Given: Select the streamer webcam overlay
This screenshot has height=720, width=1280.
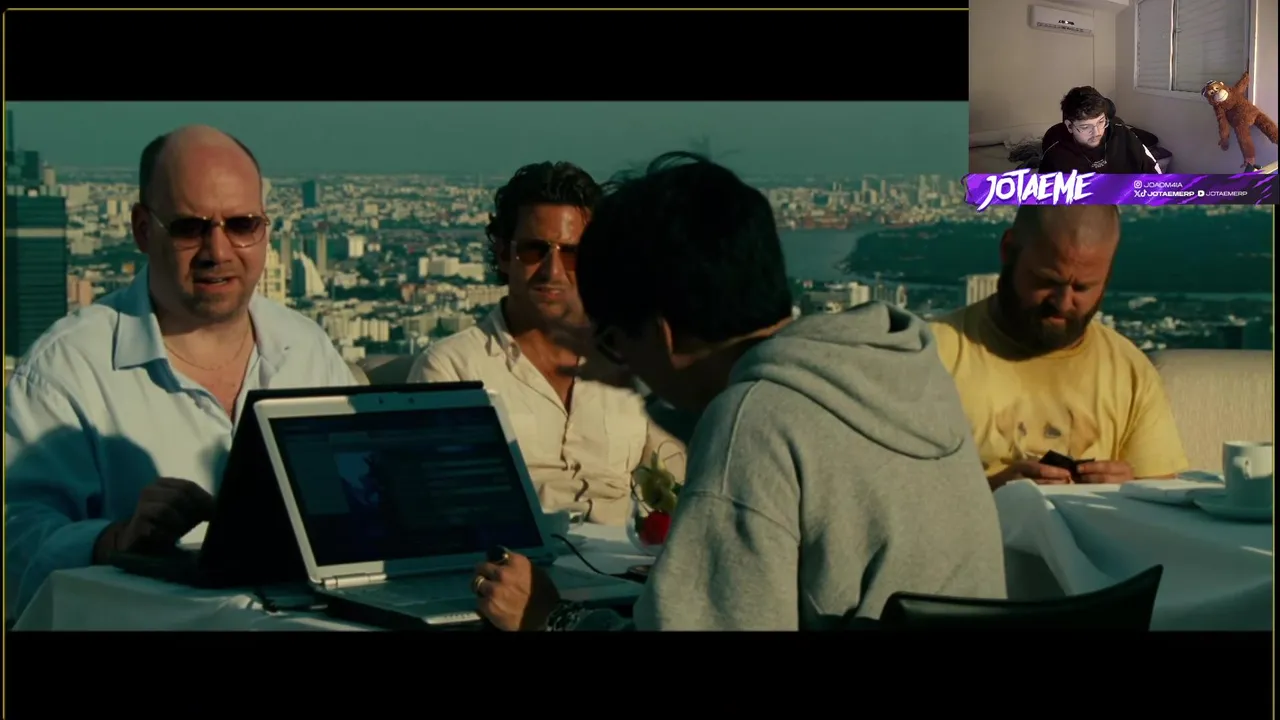Looking at the screenshot, I should [x=1124, y=87].
